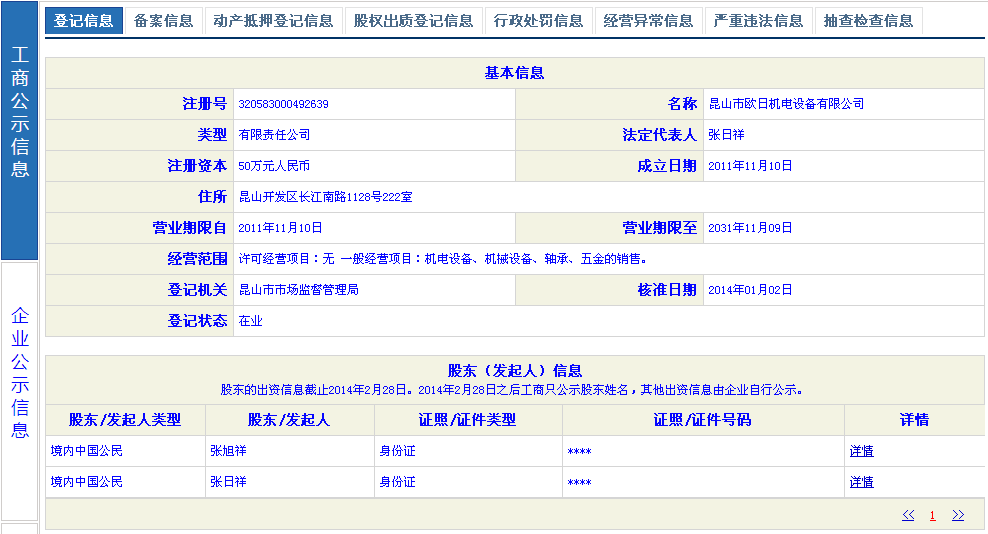Click the 股东/发起人类型 column header

[x=125, y=420]
